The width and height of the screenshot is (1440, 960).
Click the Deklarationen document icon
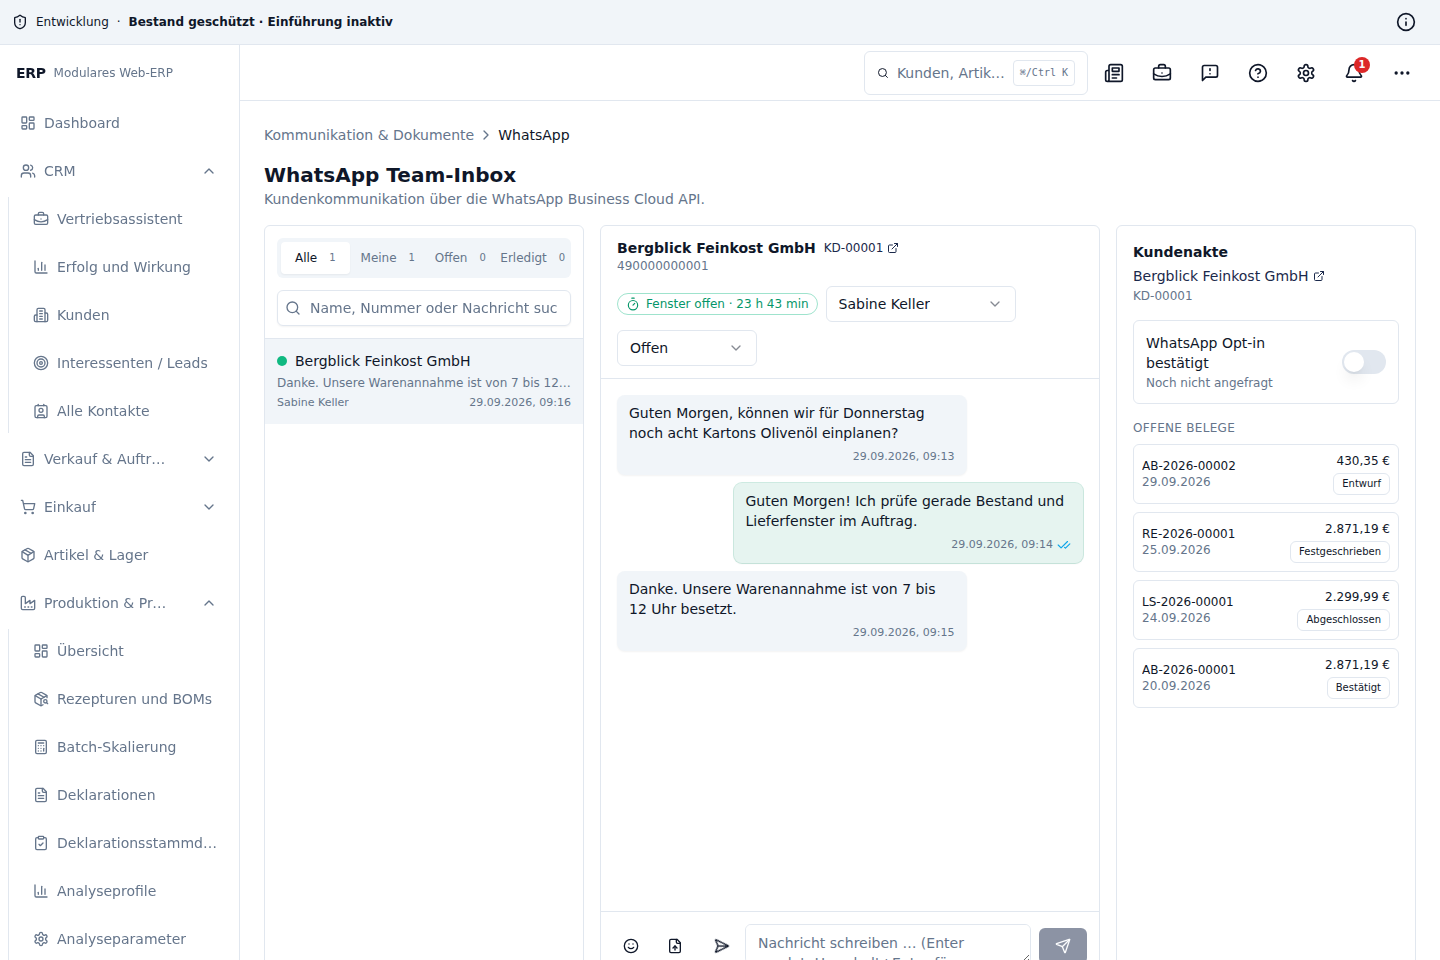click(x=41, y=795)
